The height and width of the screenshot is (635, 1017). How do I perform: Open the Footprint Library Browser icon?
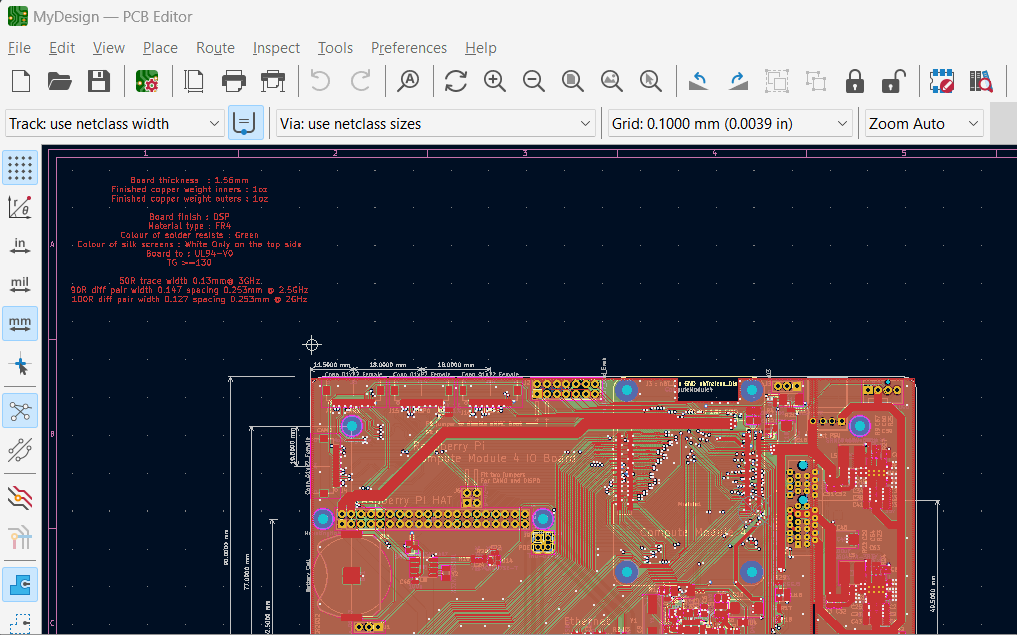[981, 82]
